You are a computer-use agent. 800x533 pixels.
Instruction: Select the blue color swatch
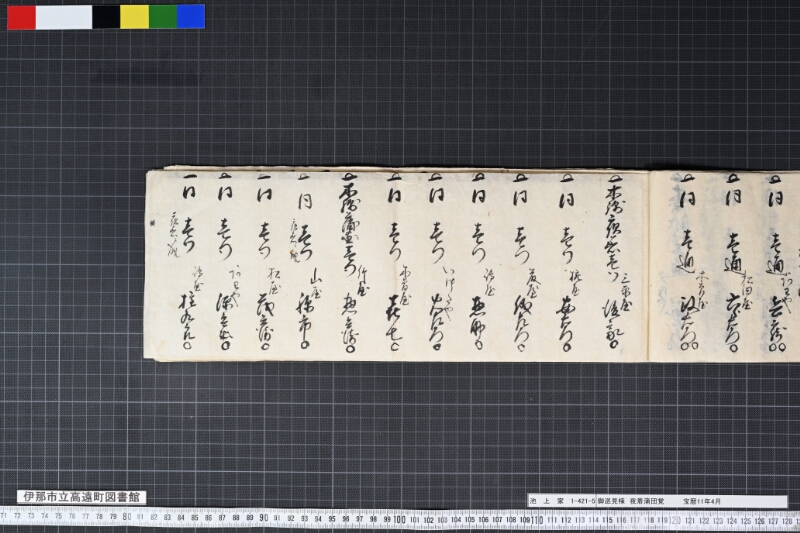[x=191, y=17]
